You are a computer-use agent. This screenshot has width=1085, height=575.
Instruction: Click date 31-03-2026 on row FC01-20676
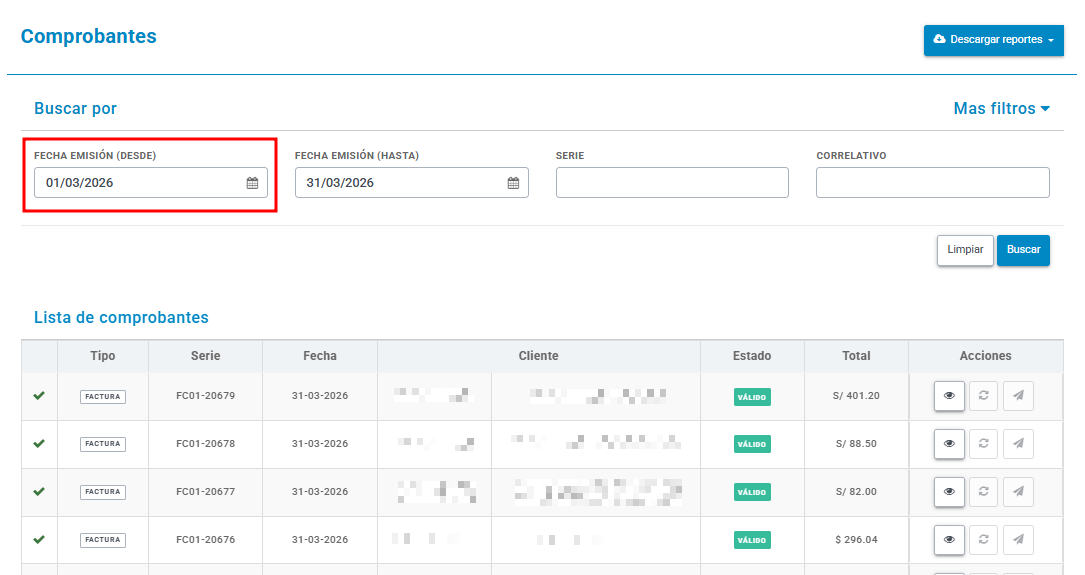tap(320, 540)
